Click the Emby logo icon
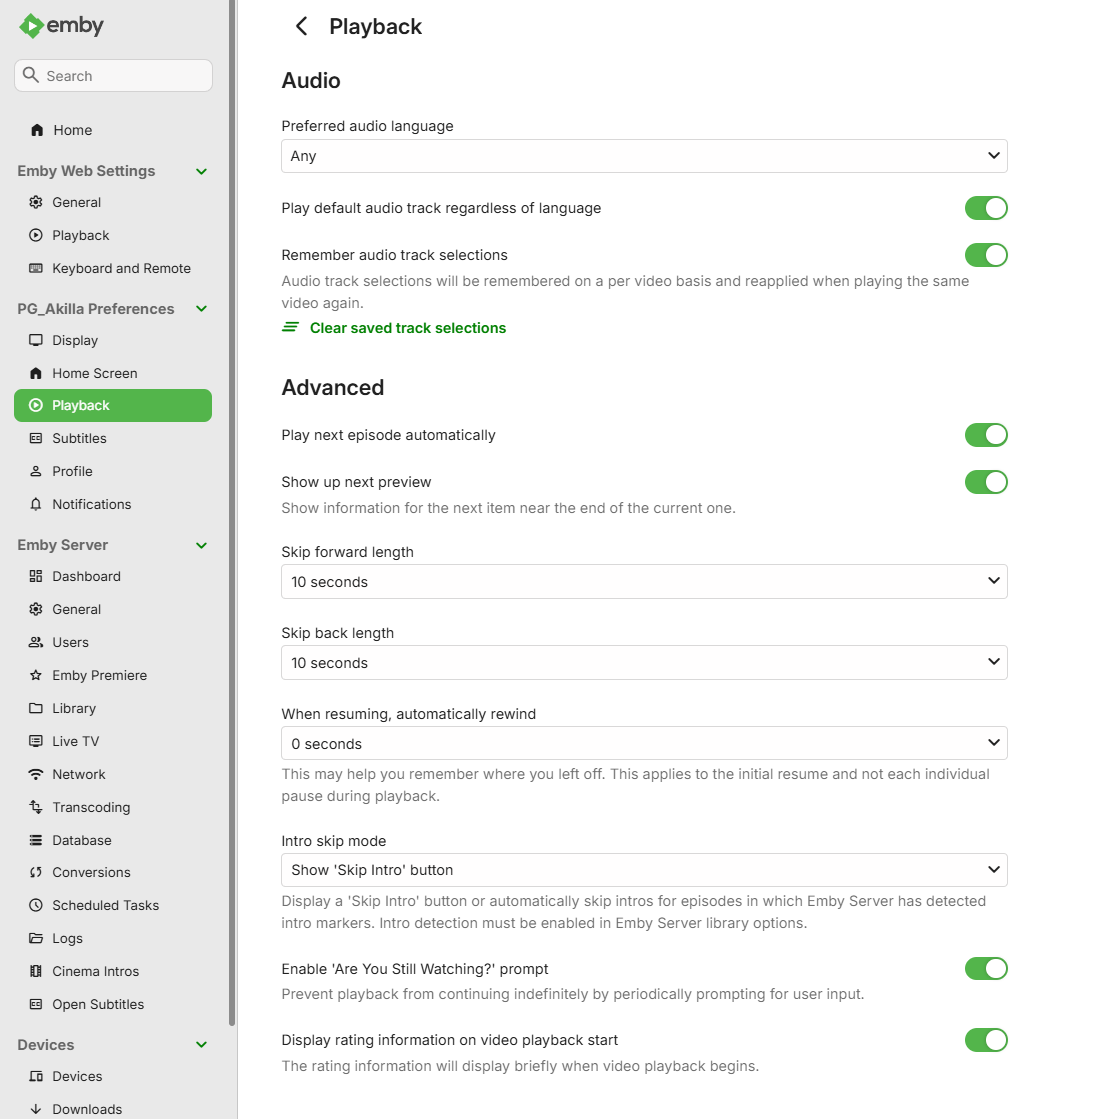This screenshot has height=1119, width=1117. 31,26
